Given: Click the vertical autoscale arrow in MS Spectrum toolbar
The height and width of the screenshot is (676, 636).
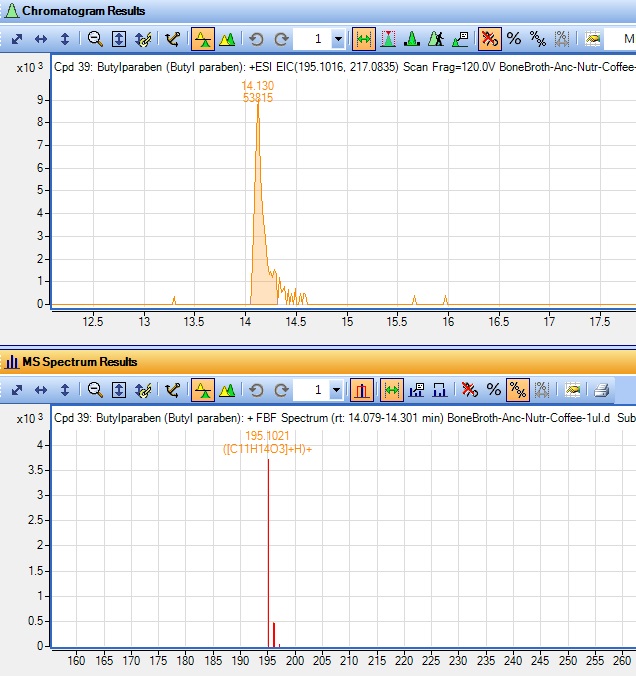Looking at the screenshot, I should [65, 389].
